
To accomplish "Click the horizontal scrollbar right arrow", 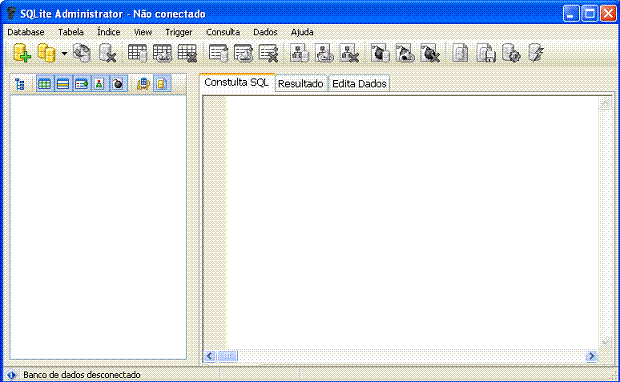I will [591, 356].
